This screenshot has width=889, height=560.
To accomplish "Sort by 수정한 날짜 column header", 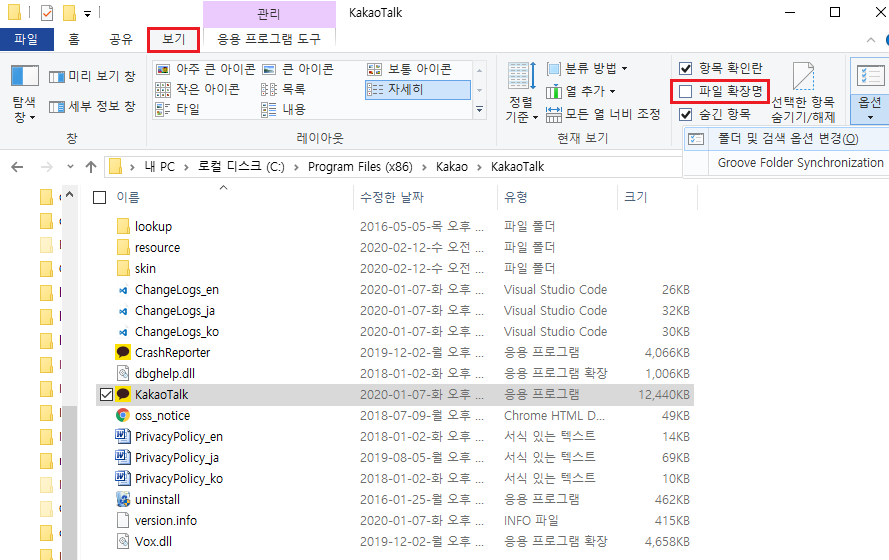I will 392,197.
